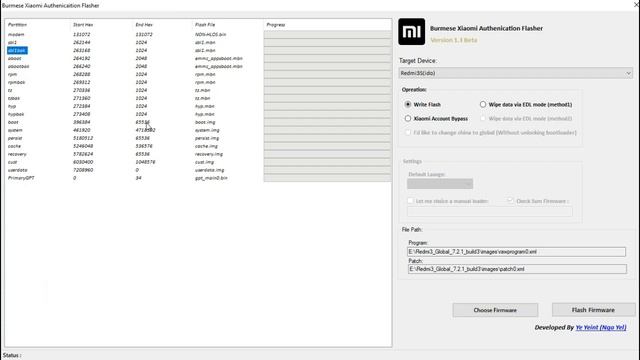Click the Version 1.1 Beta text

click(x=453, y=40)
